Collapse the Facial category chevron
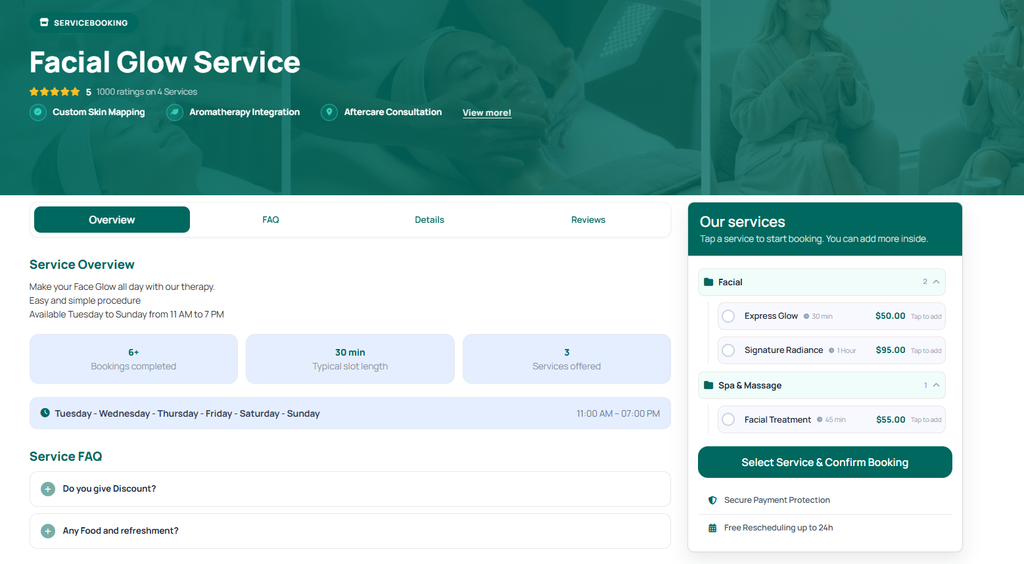The width and height of the screenshot is (1024, 564). click(936, 282)
